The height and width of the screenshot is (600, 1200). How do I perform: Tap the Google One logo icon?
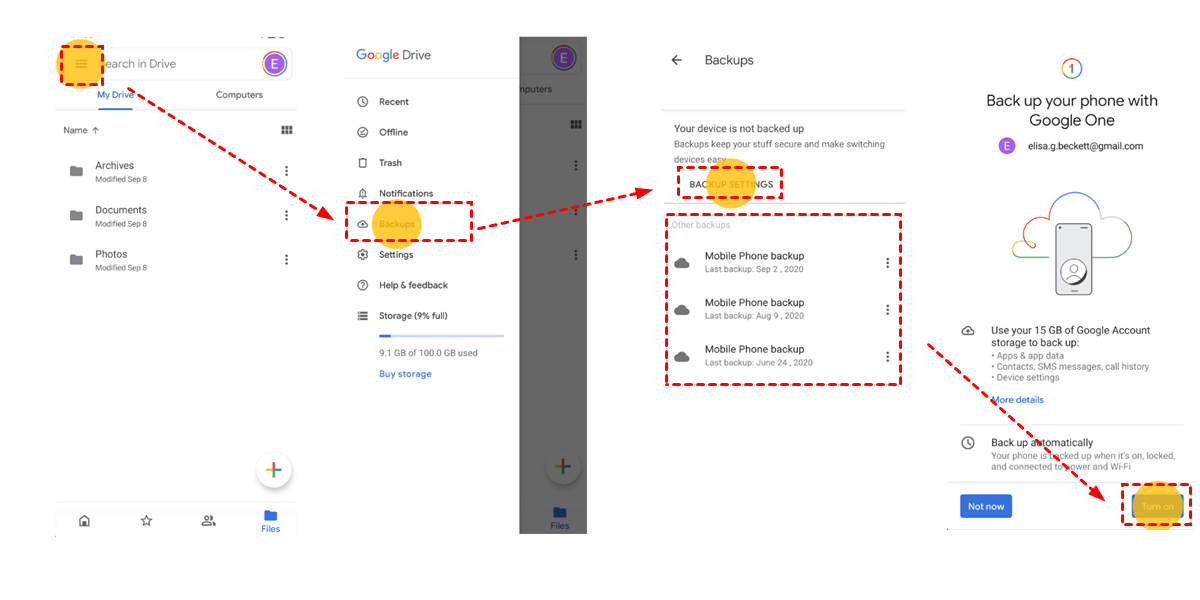pyautogui.click(x=1071, y=68)
